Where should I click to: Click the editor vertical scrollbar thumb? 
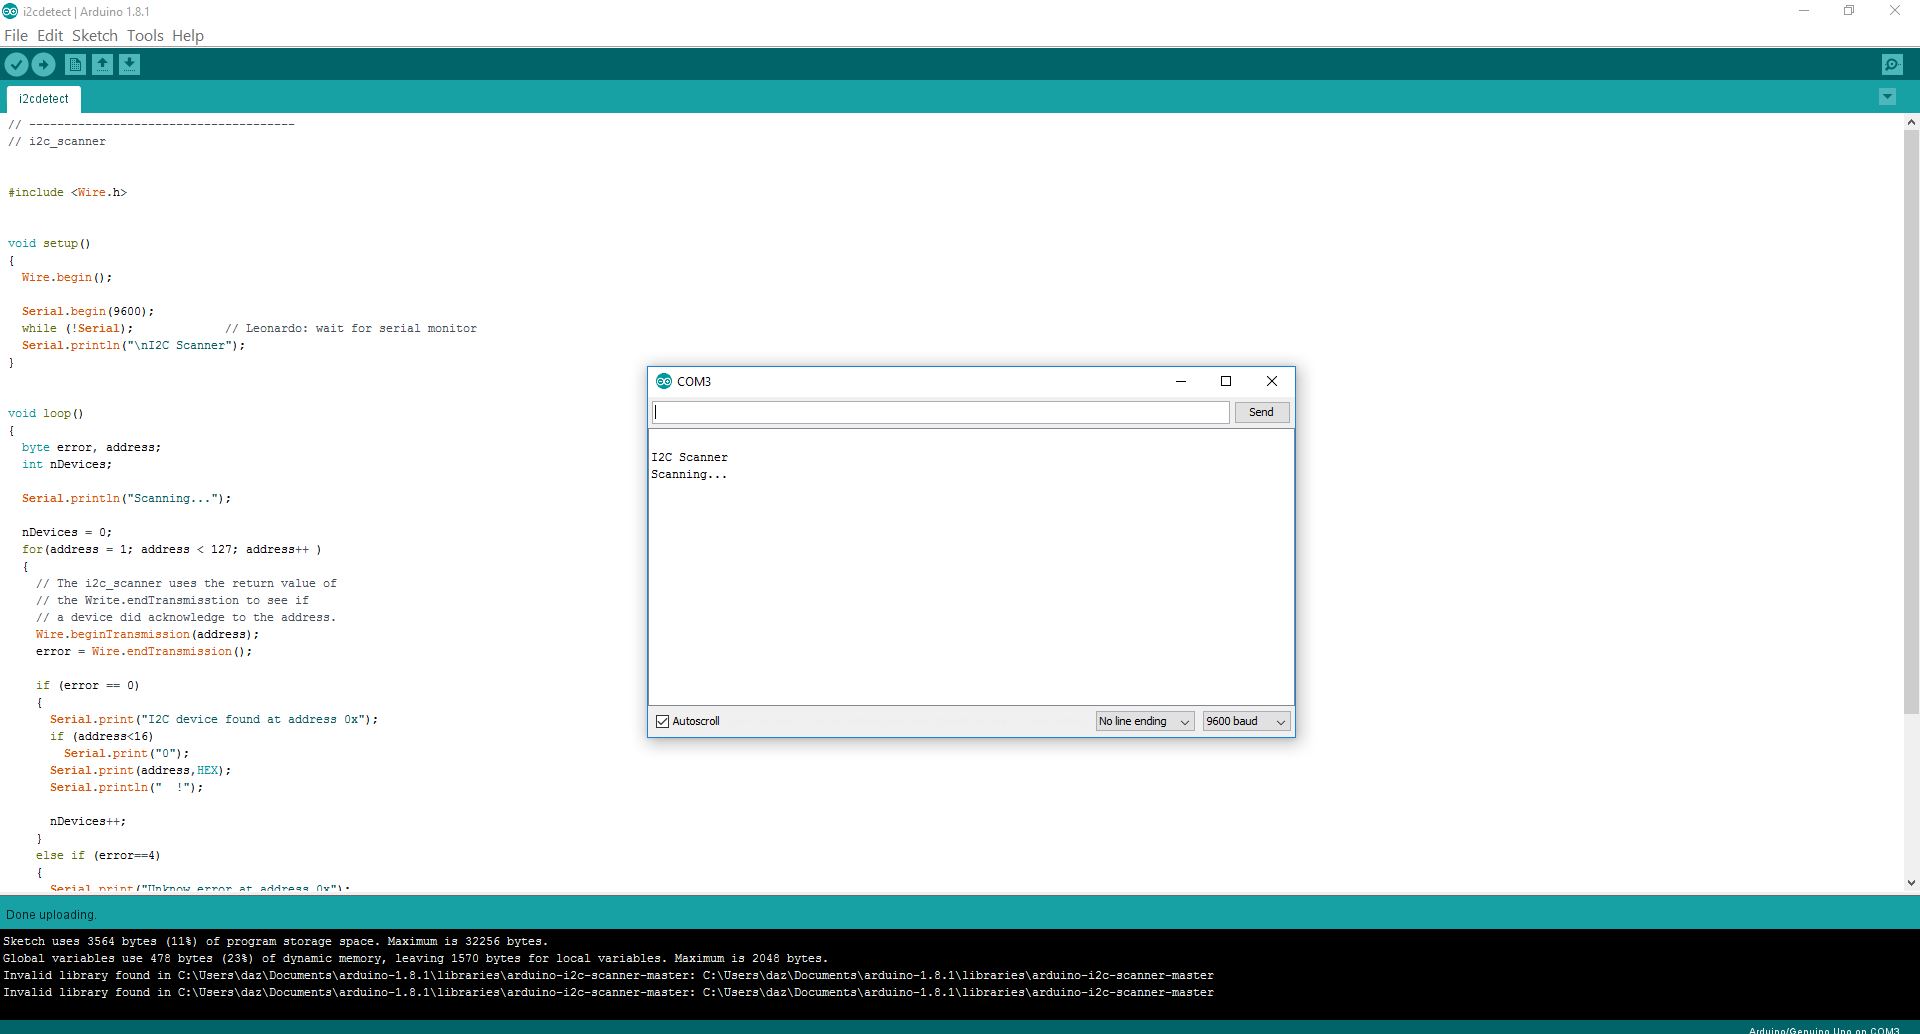[x=1911, y=421]
